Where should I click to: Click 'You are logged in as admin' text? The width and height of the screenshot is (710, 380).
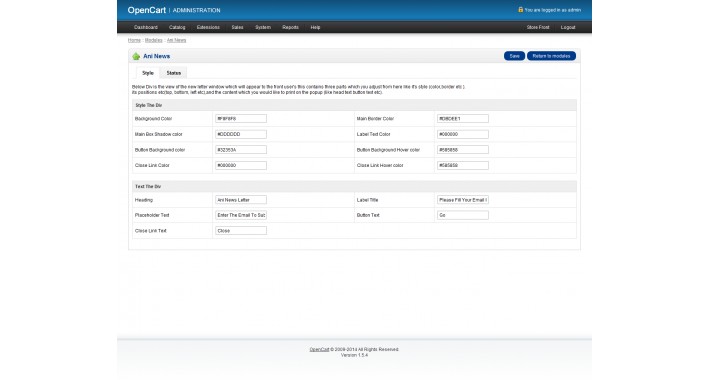click(552, 10)
